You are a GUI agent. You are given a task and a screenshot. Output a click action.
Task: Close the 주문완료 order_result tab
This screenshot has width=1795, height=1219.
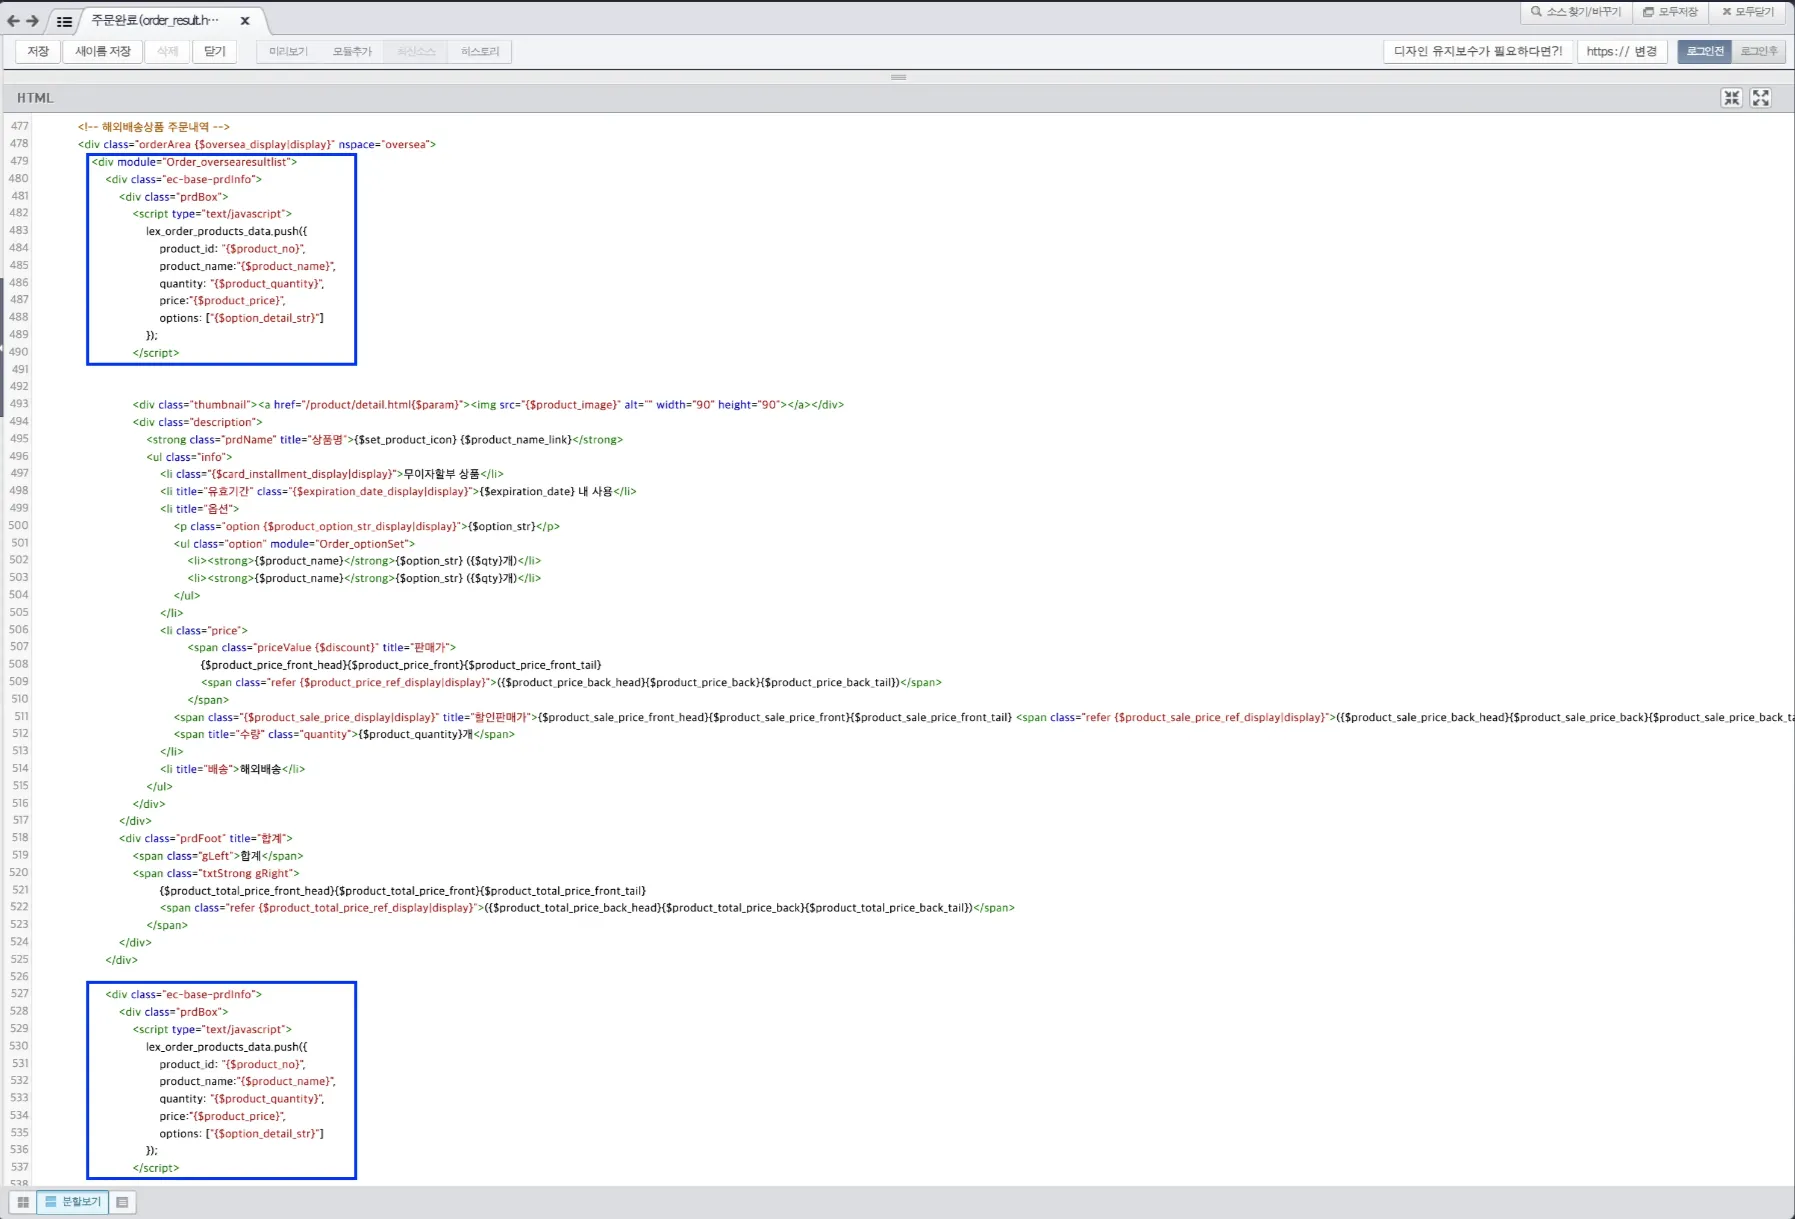(x=245, y=20)
